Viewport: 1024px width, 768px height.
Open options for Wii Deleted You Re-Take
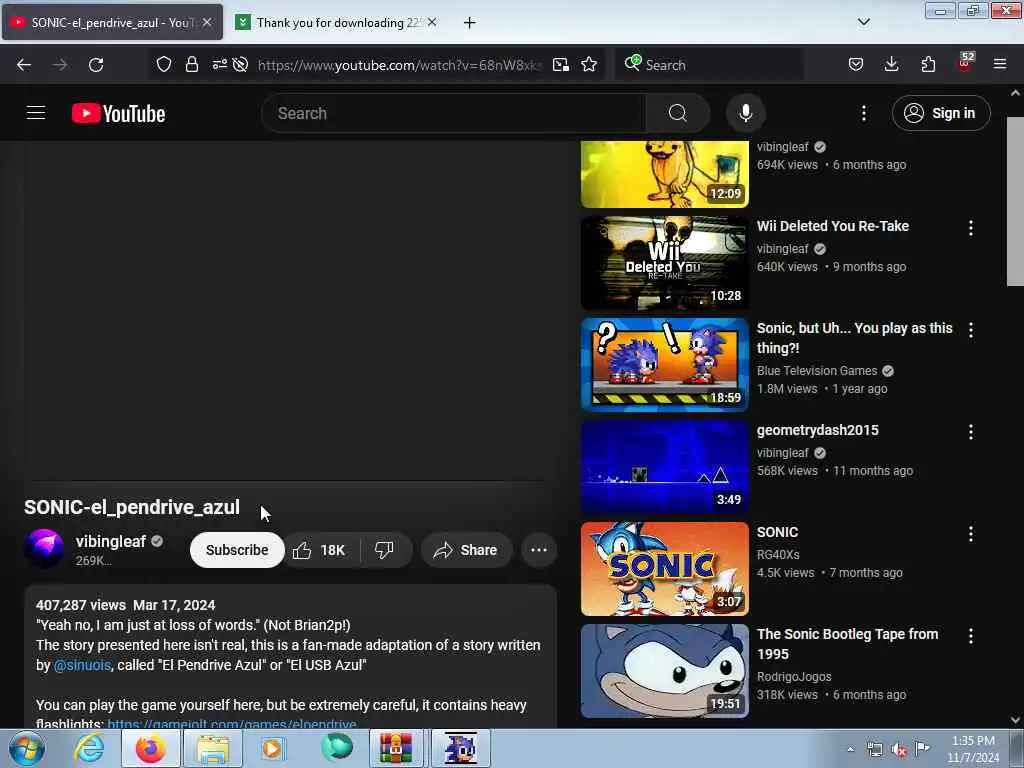970,228
